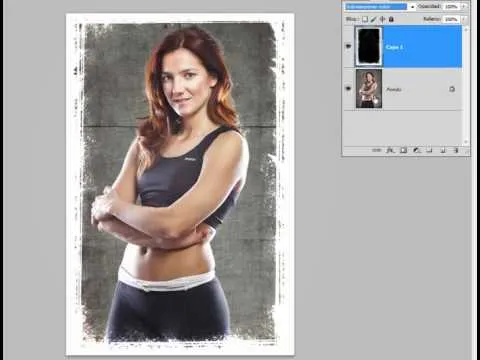Hide the Fondo layer eye
This screenshot has width=480, height=360.
(349, 89)
